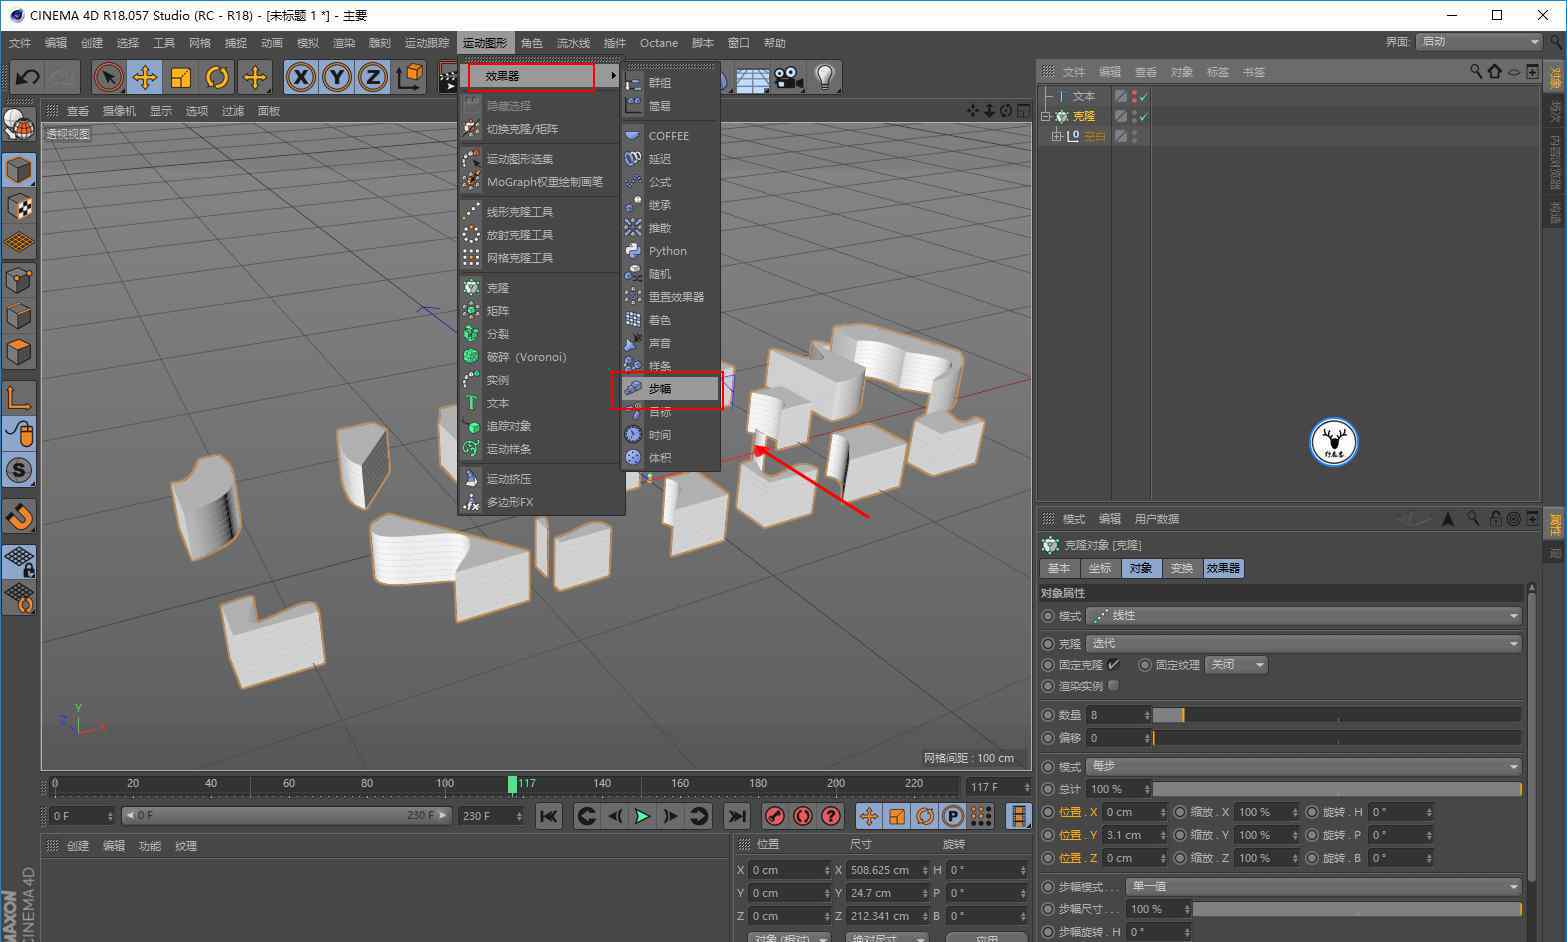This screenshot has width=1567, height=942.
Task: Open the Clones dropdown showing Iterate
Action: [x=1304, y=643]
